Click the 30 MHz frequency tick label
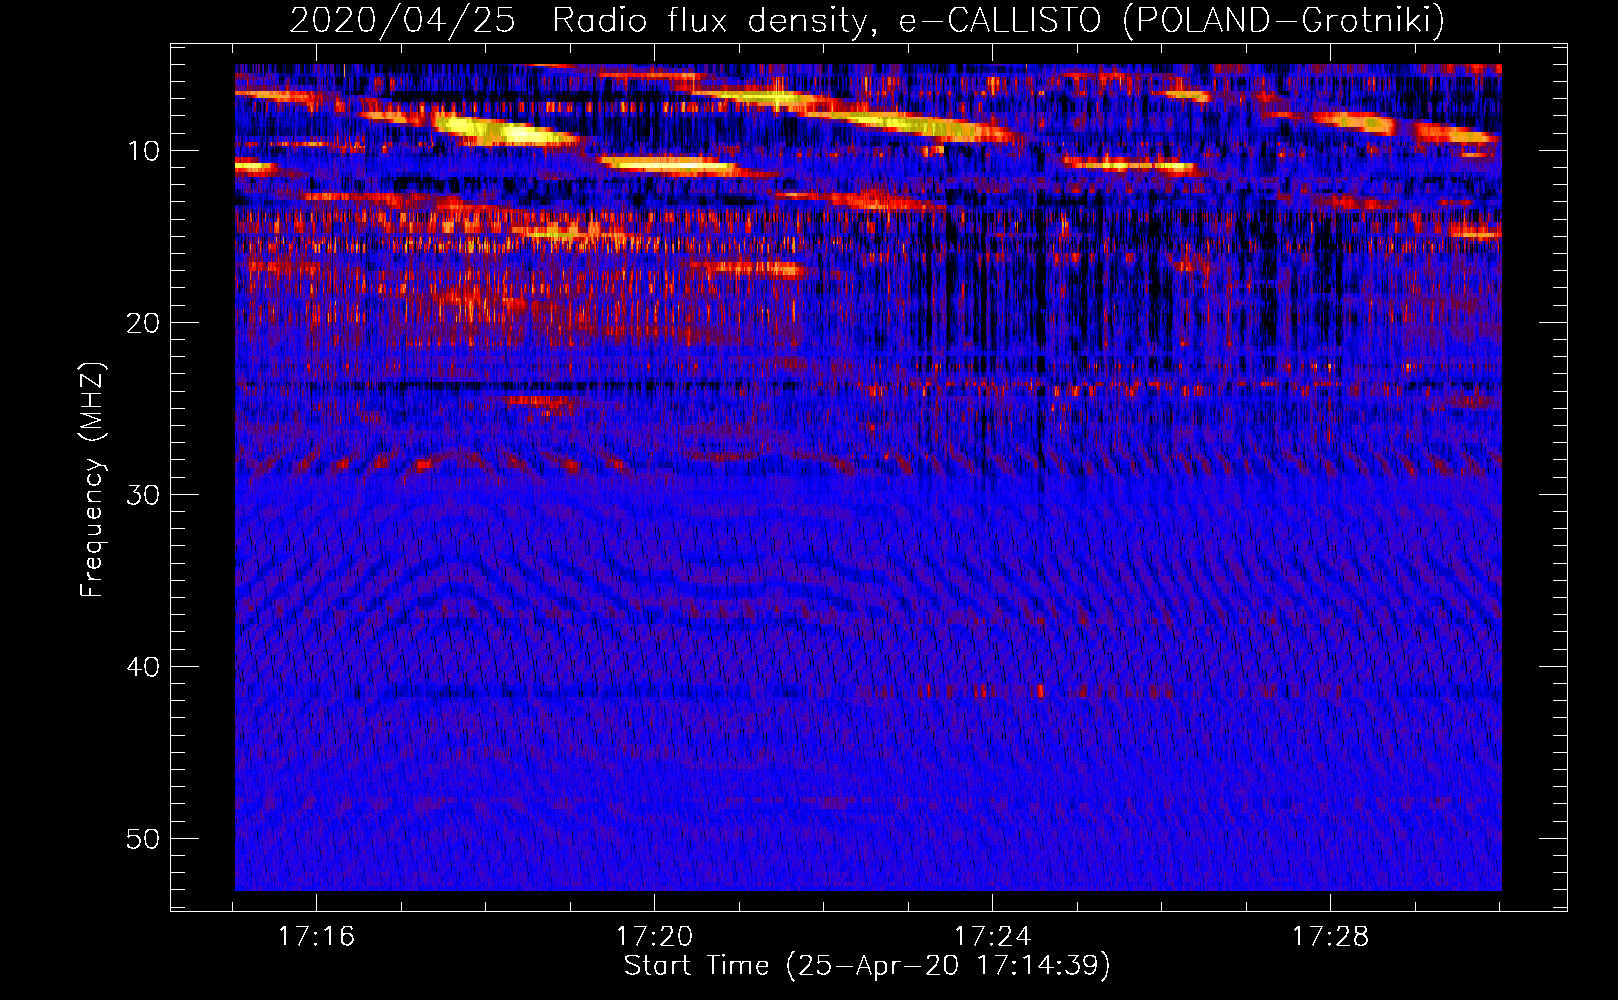This screenshot has width=1618, height=1000. coord(144,495)
